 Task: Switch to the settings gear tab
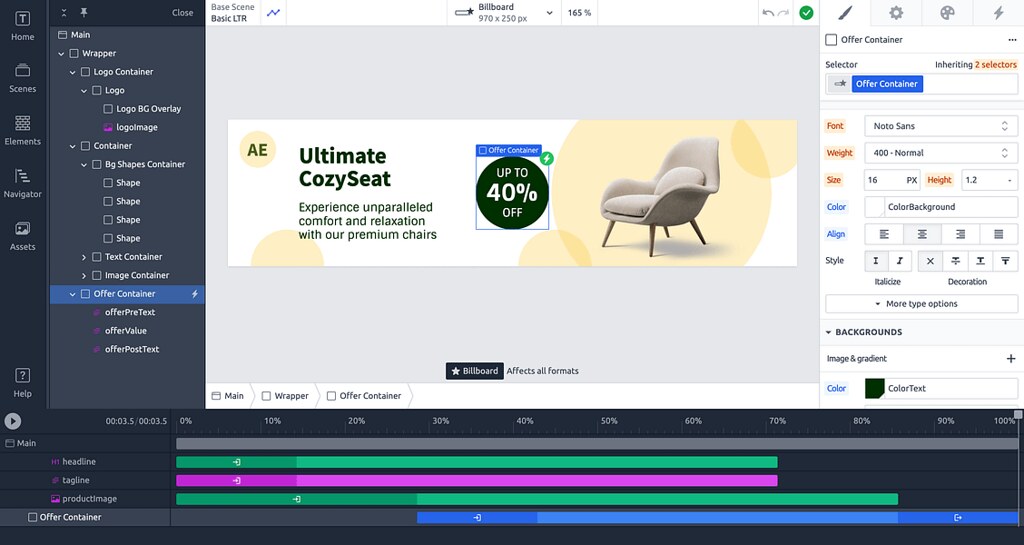pyautogui.click(x=896, y=13)
